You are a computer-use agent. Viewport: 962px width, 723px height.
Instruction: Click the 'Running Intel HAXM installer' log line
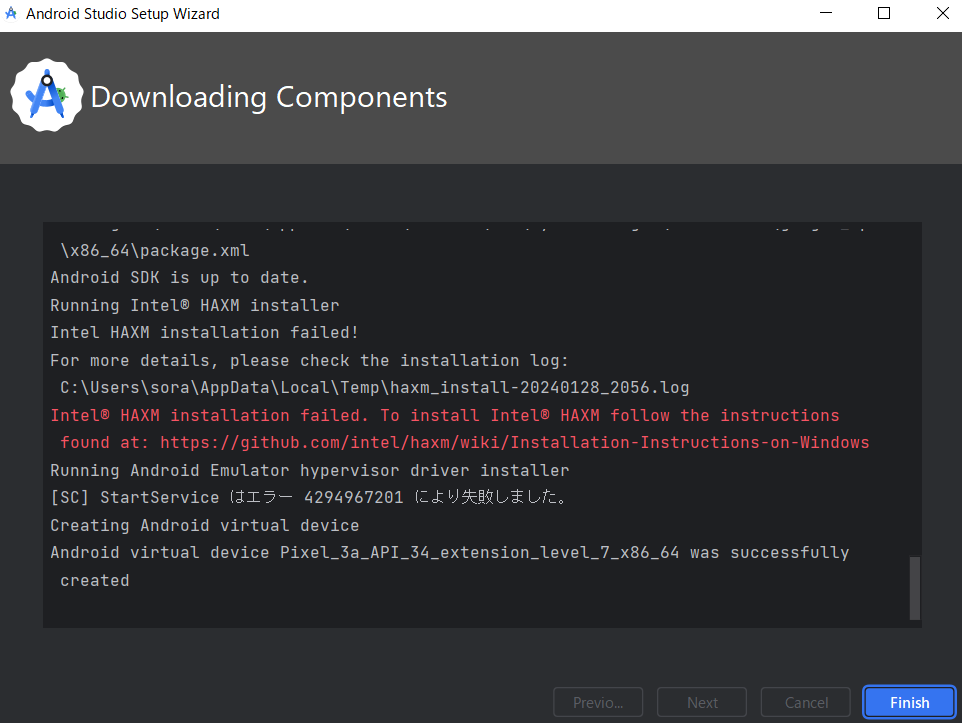(x=195, y=305)
